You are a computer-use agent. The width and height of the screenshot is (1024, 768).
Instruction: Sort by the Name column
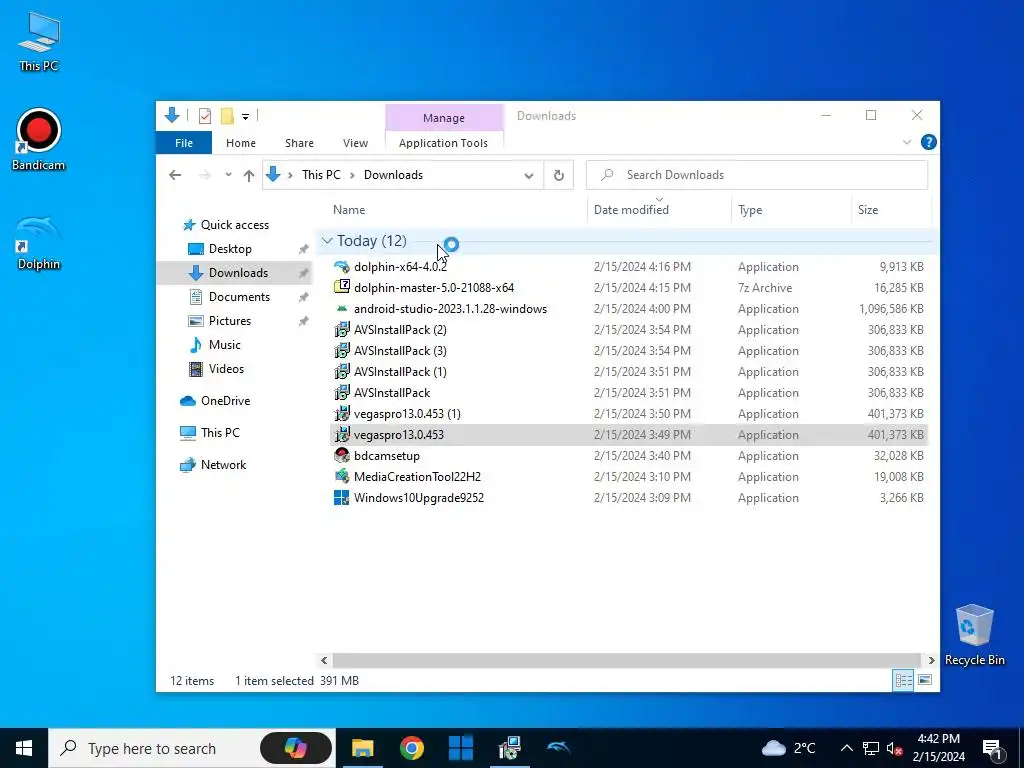349,210
